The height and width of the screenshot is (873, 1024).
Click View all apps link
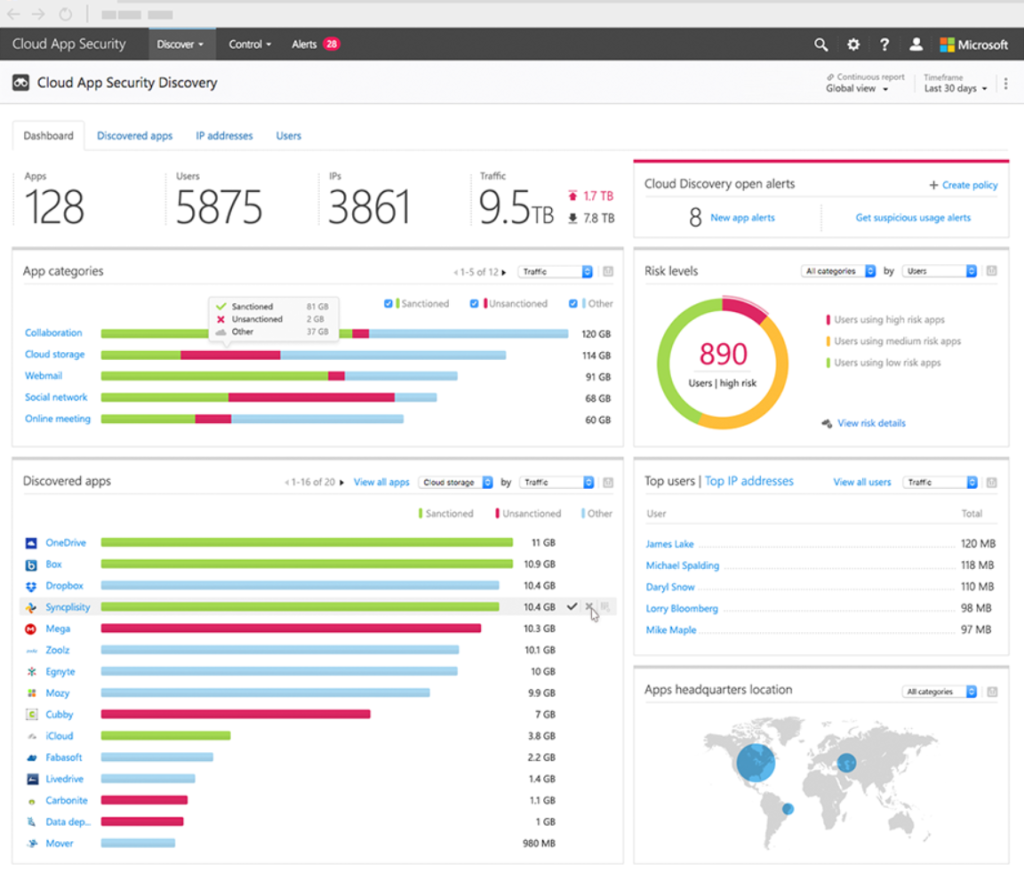tap(381, 483)
